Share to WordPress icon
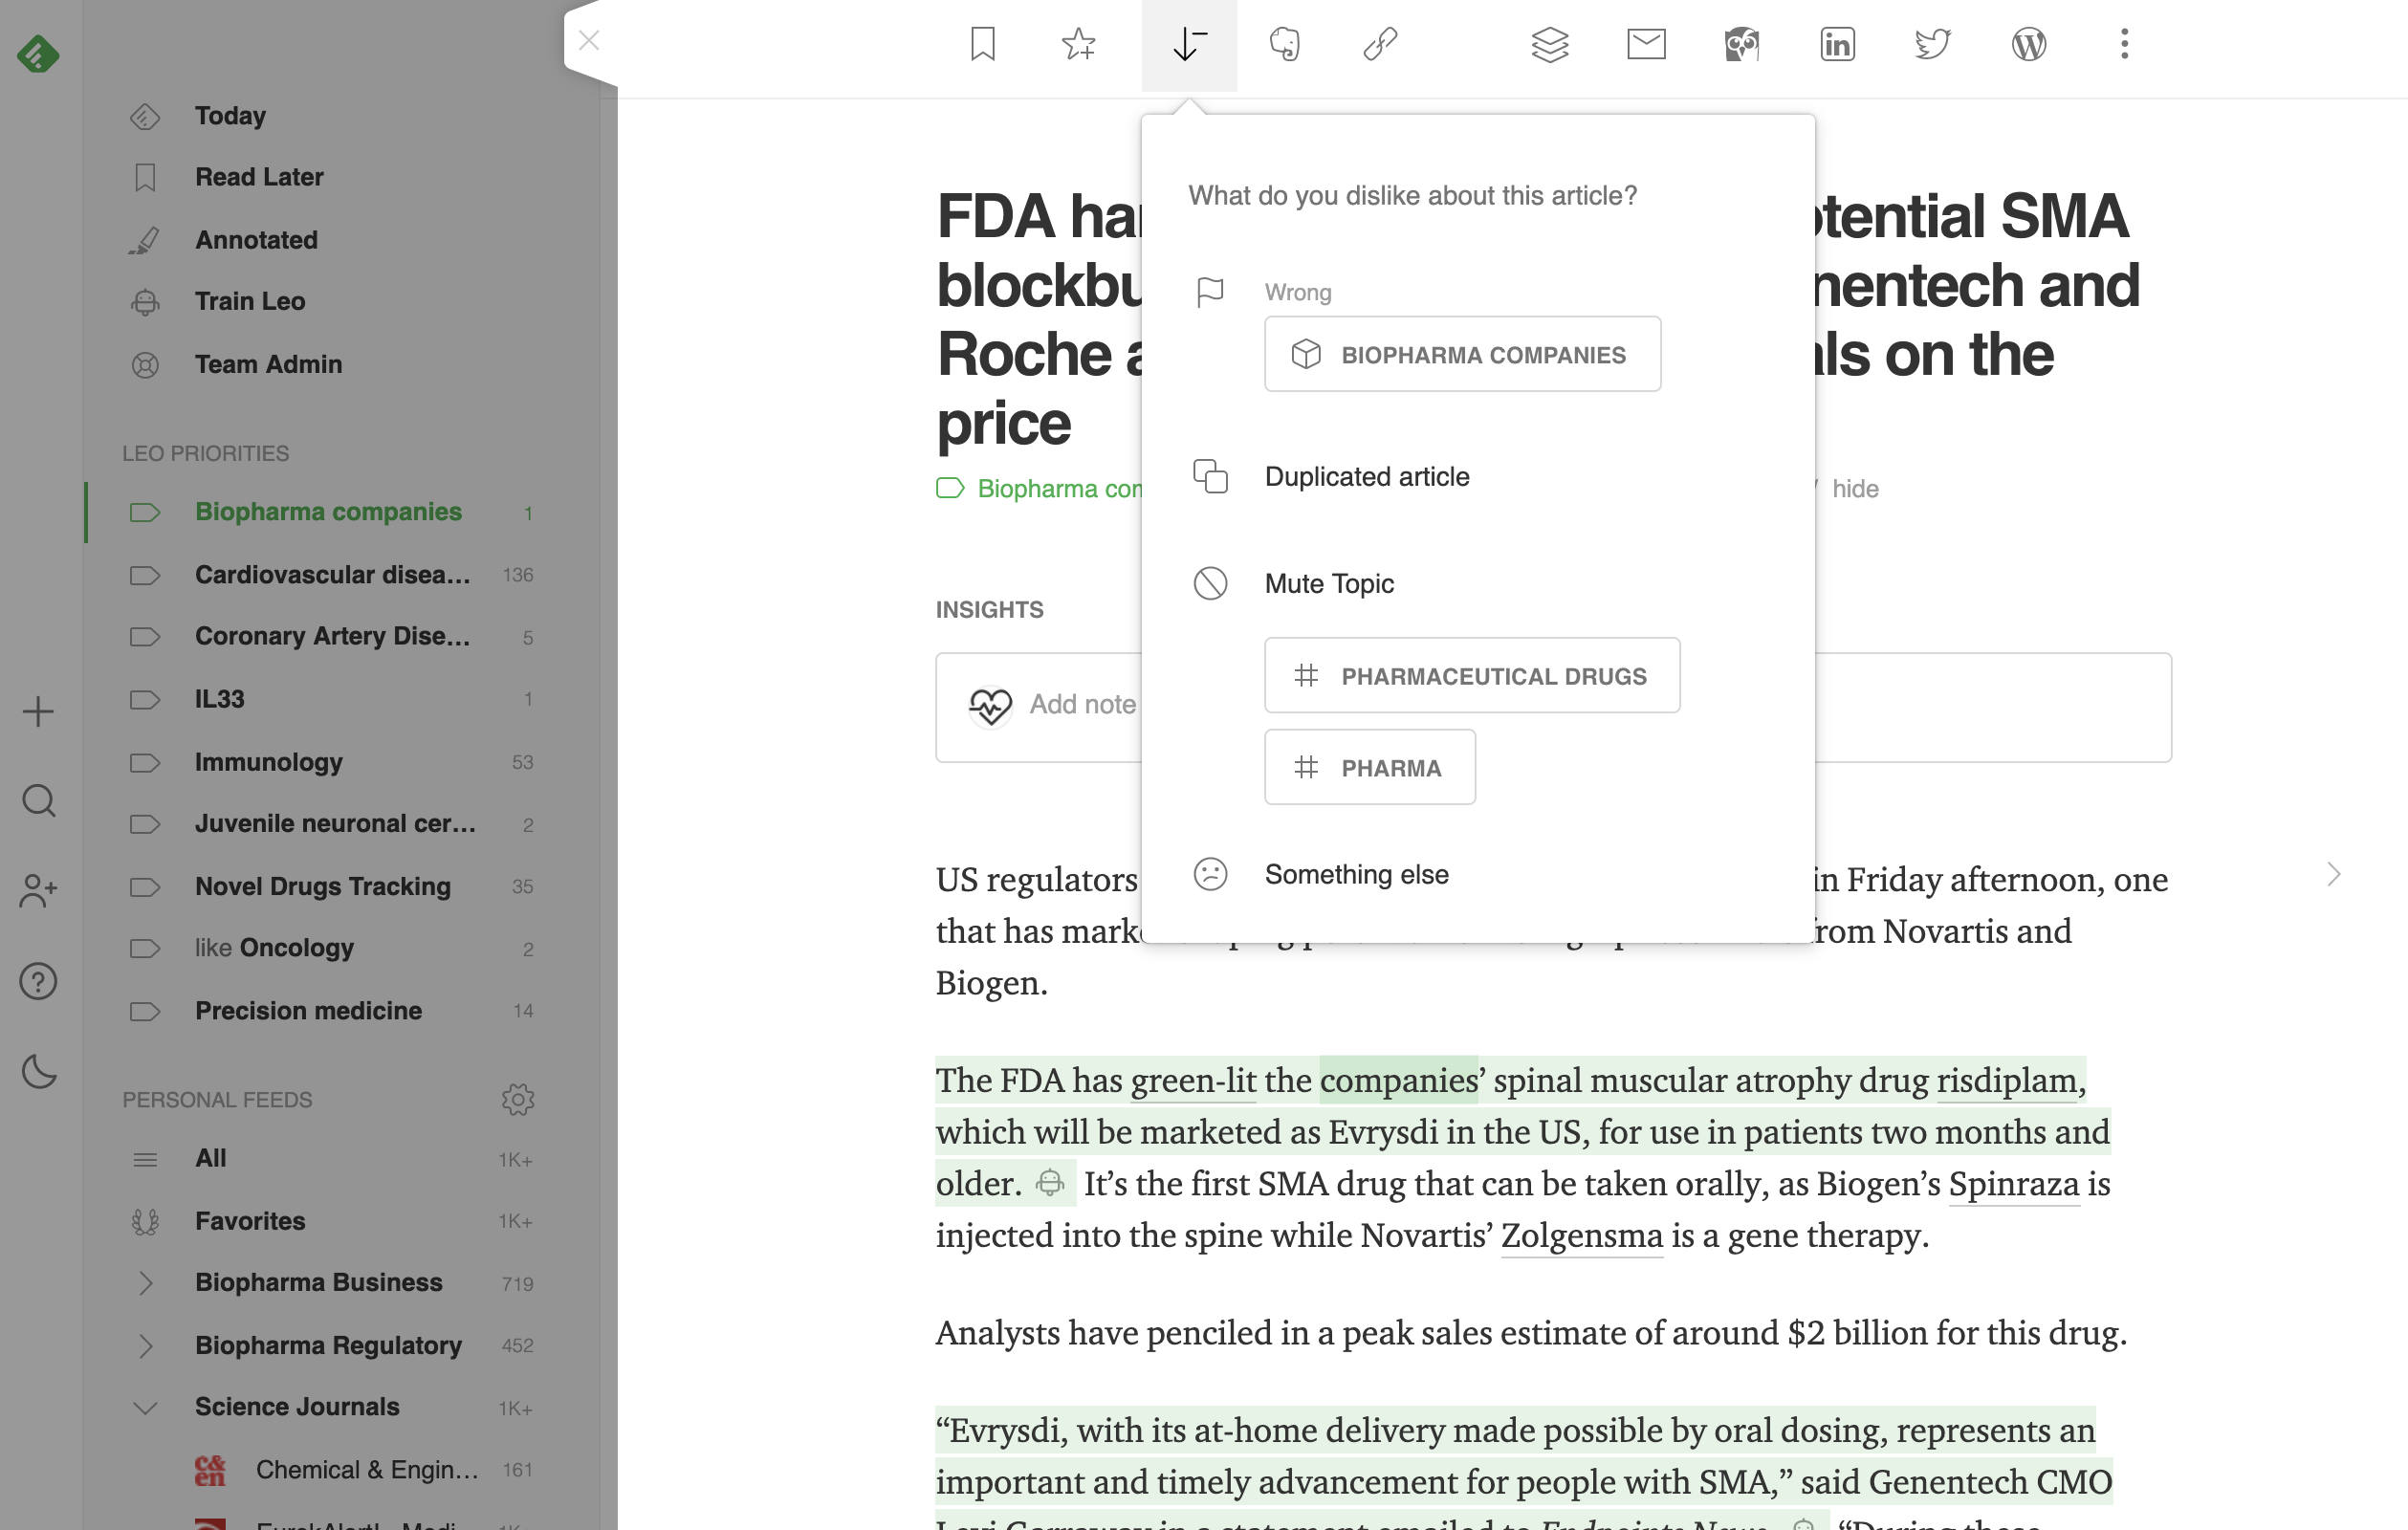Image resolution: width=2408 pixels, height=1530 pixels. pos(2028,44)
